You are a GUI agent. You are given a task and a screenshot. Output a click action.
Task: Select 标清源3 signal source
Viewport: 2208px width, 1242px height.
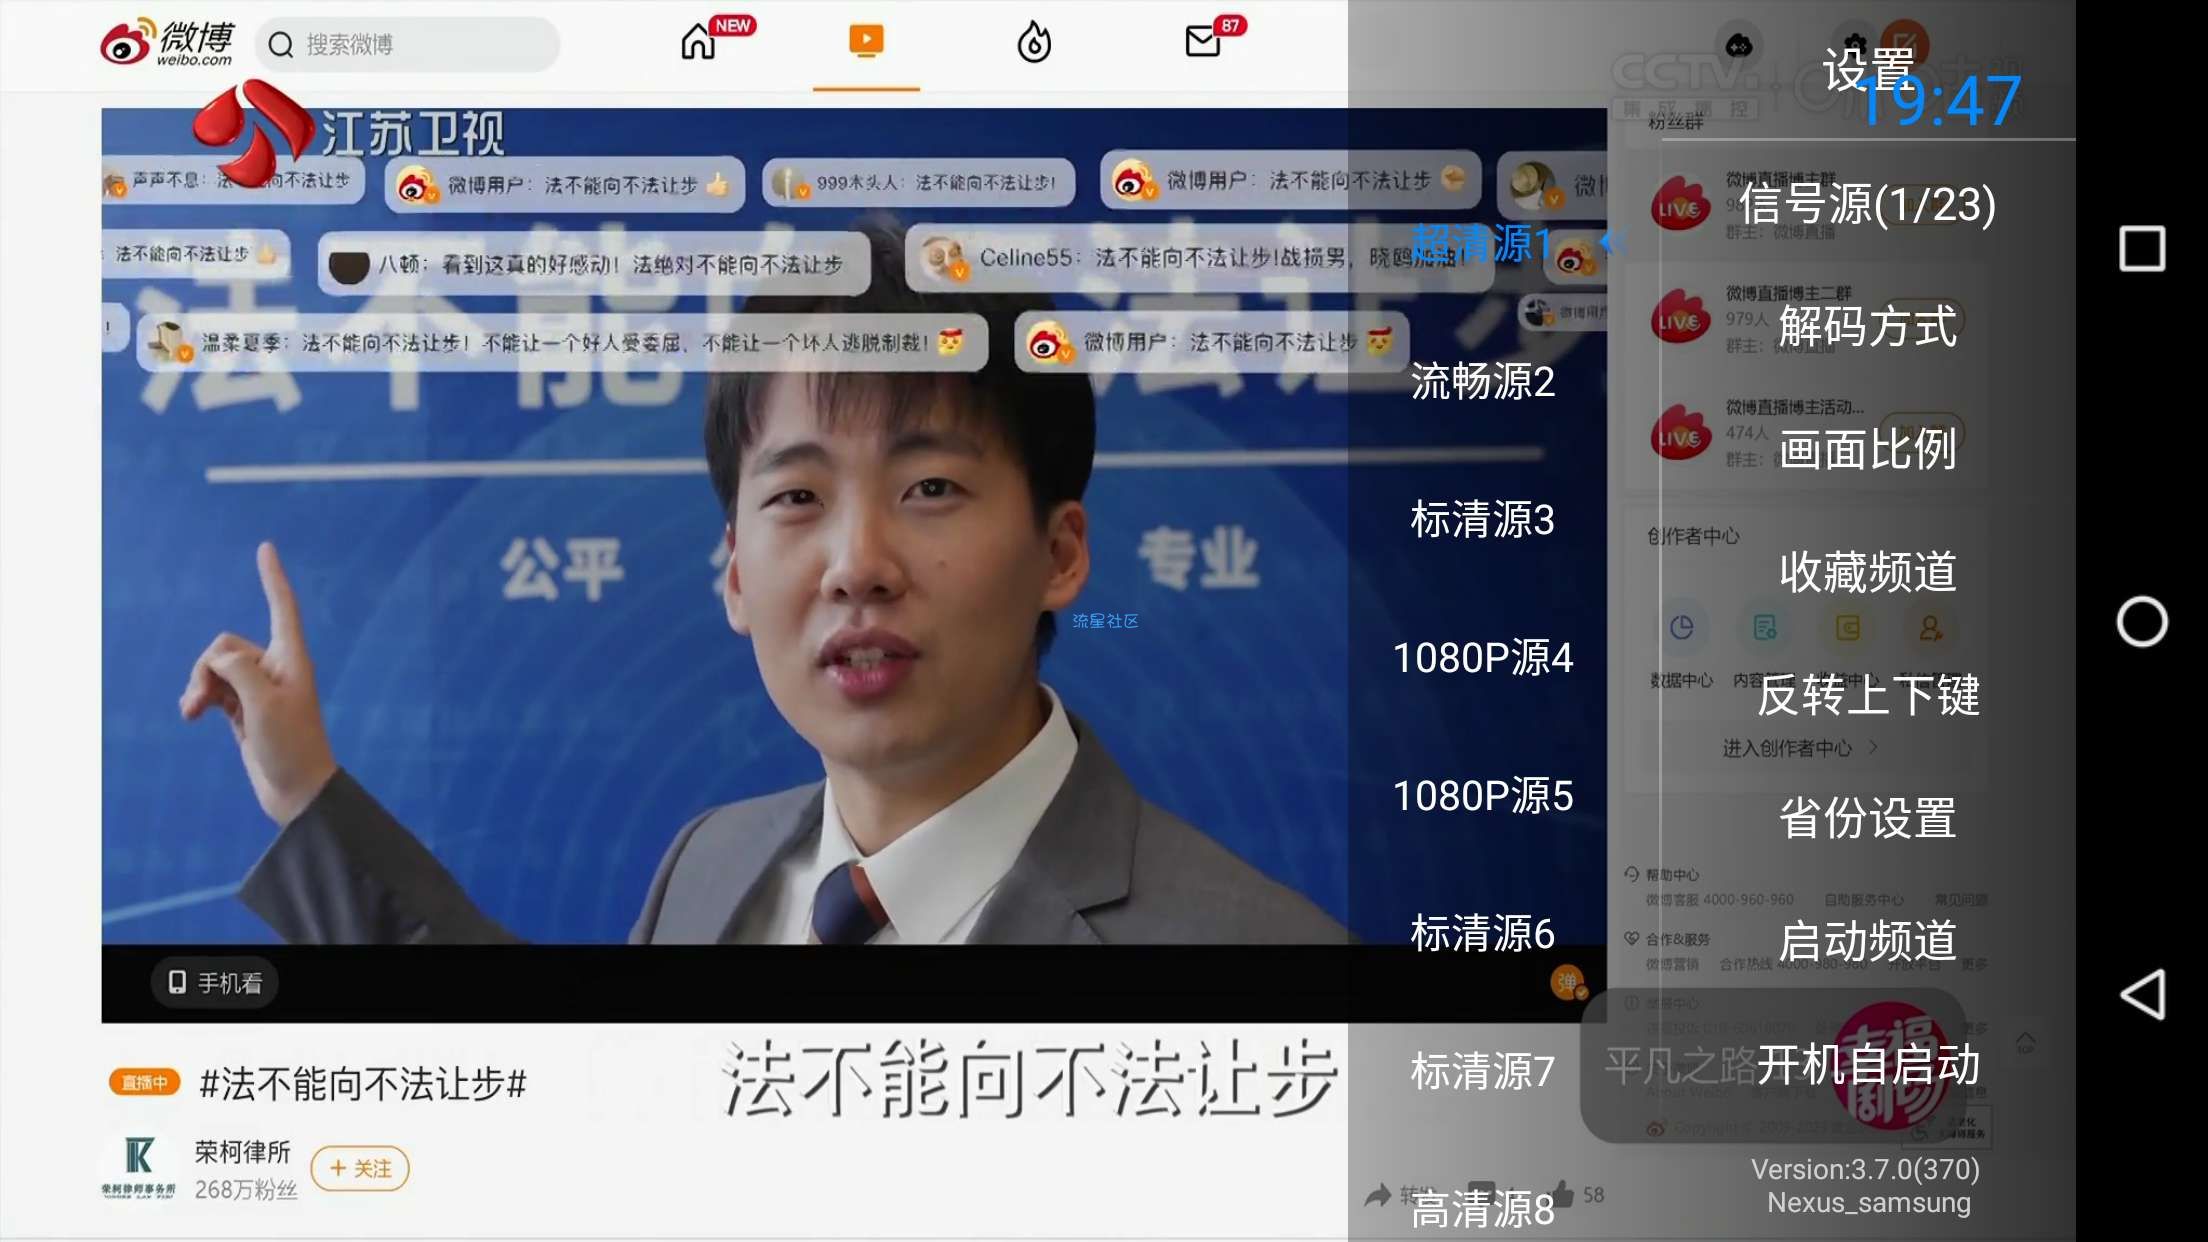click(x=1482, y=519)
